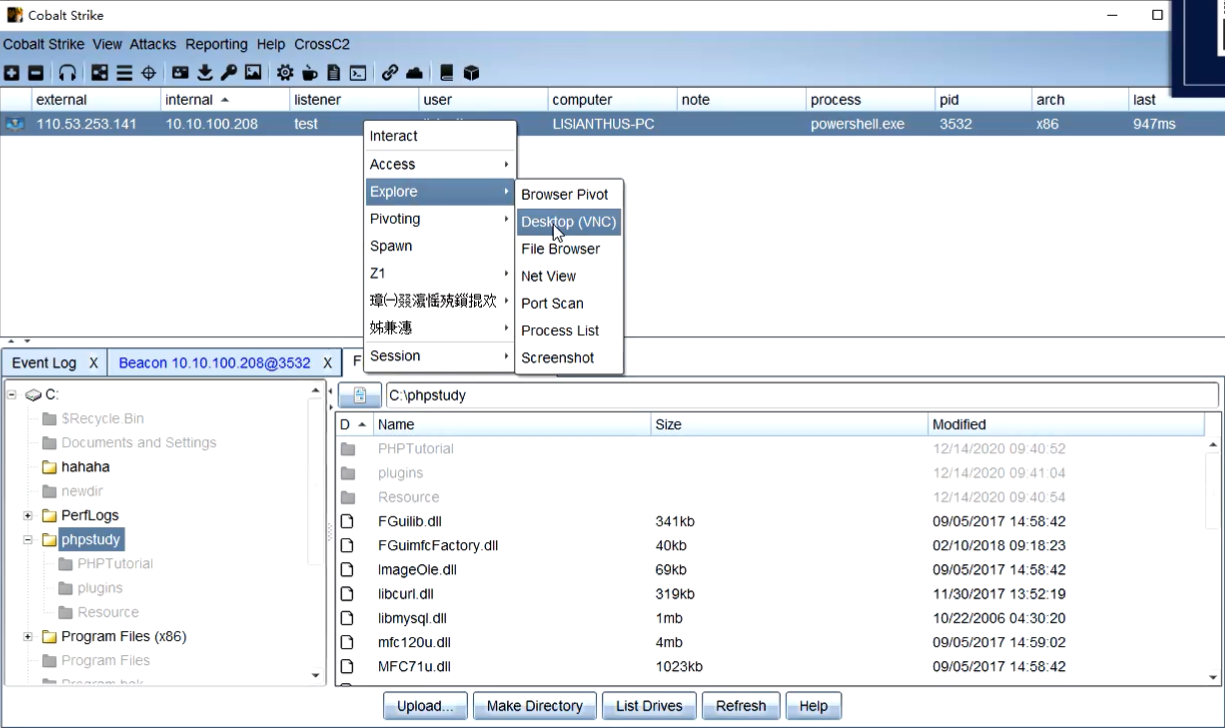Image resolution: width=1225 pixels, height=728 pixels.
Task: Click the drive icon next to C: in tree
Action: tap(33, 395)
